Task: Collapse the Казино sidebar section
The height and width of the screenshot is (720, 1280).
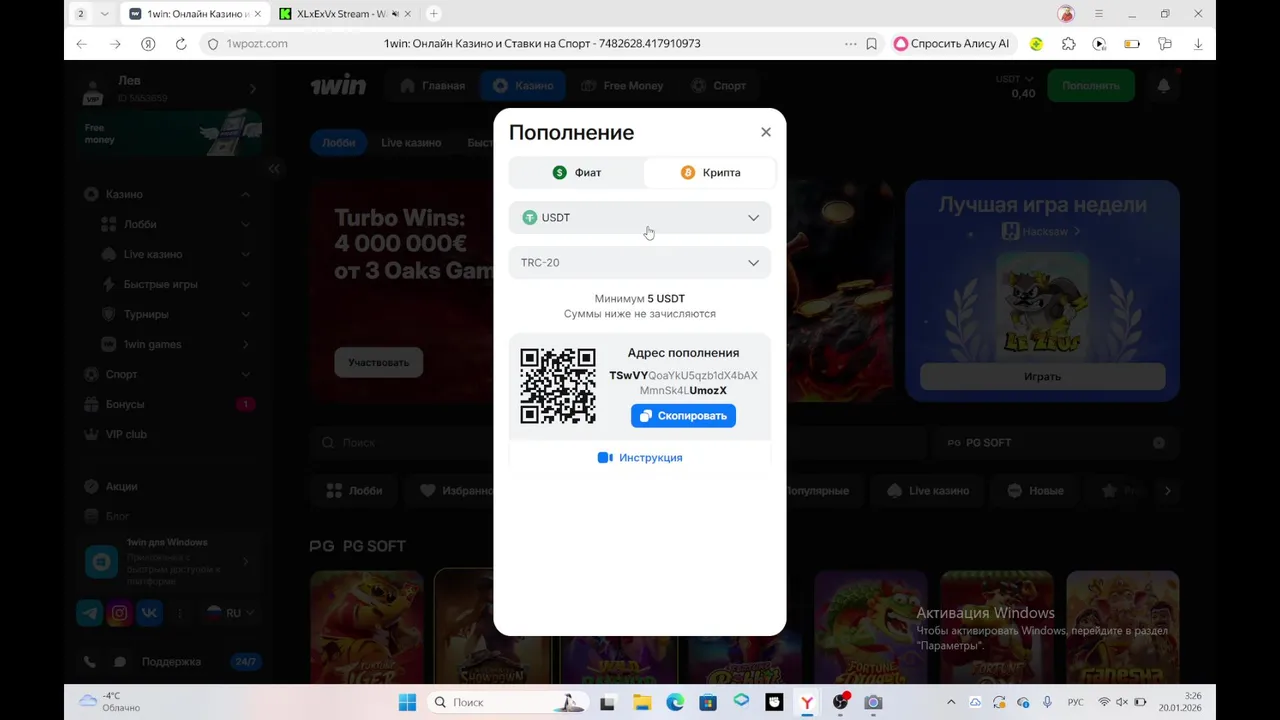Action: coord(246,194)
